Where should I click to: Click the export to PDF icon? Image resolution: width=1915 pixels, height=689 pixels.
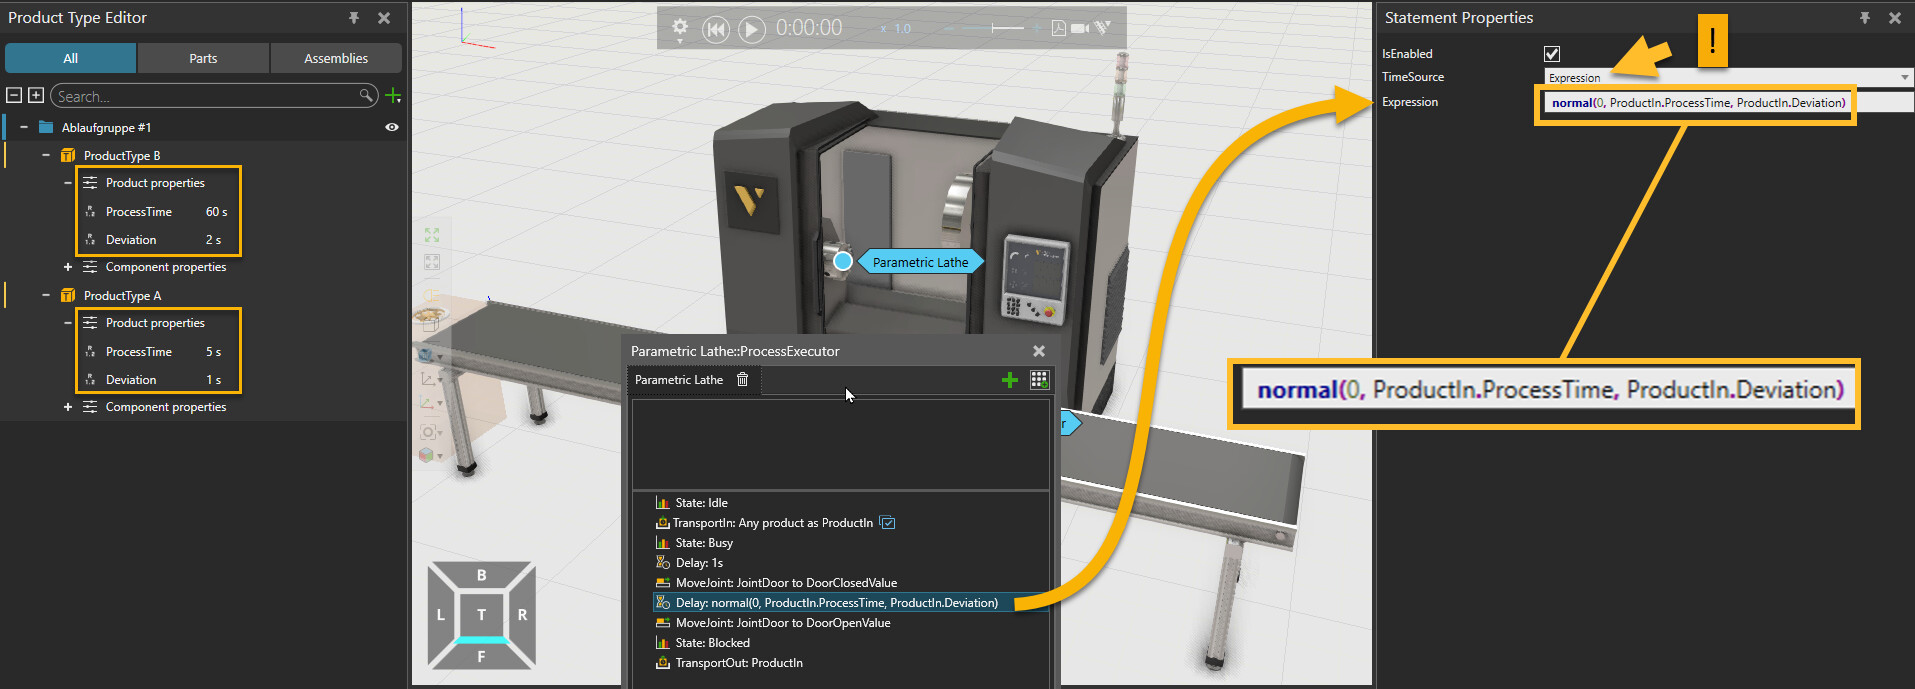click(1058, 28)
